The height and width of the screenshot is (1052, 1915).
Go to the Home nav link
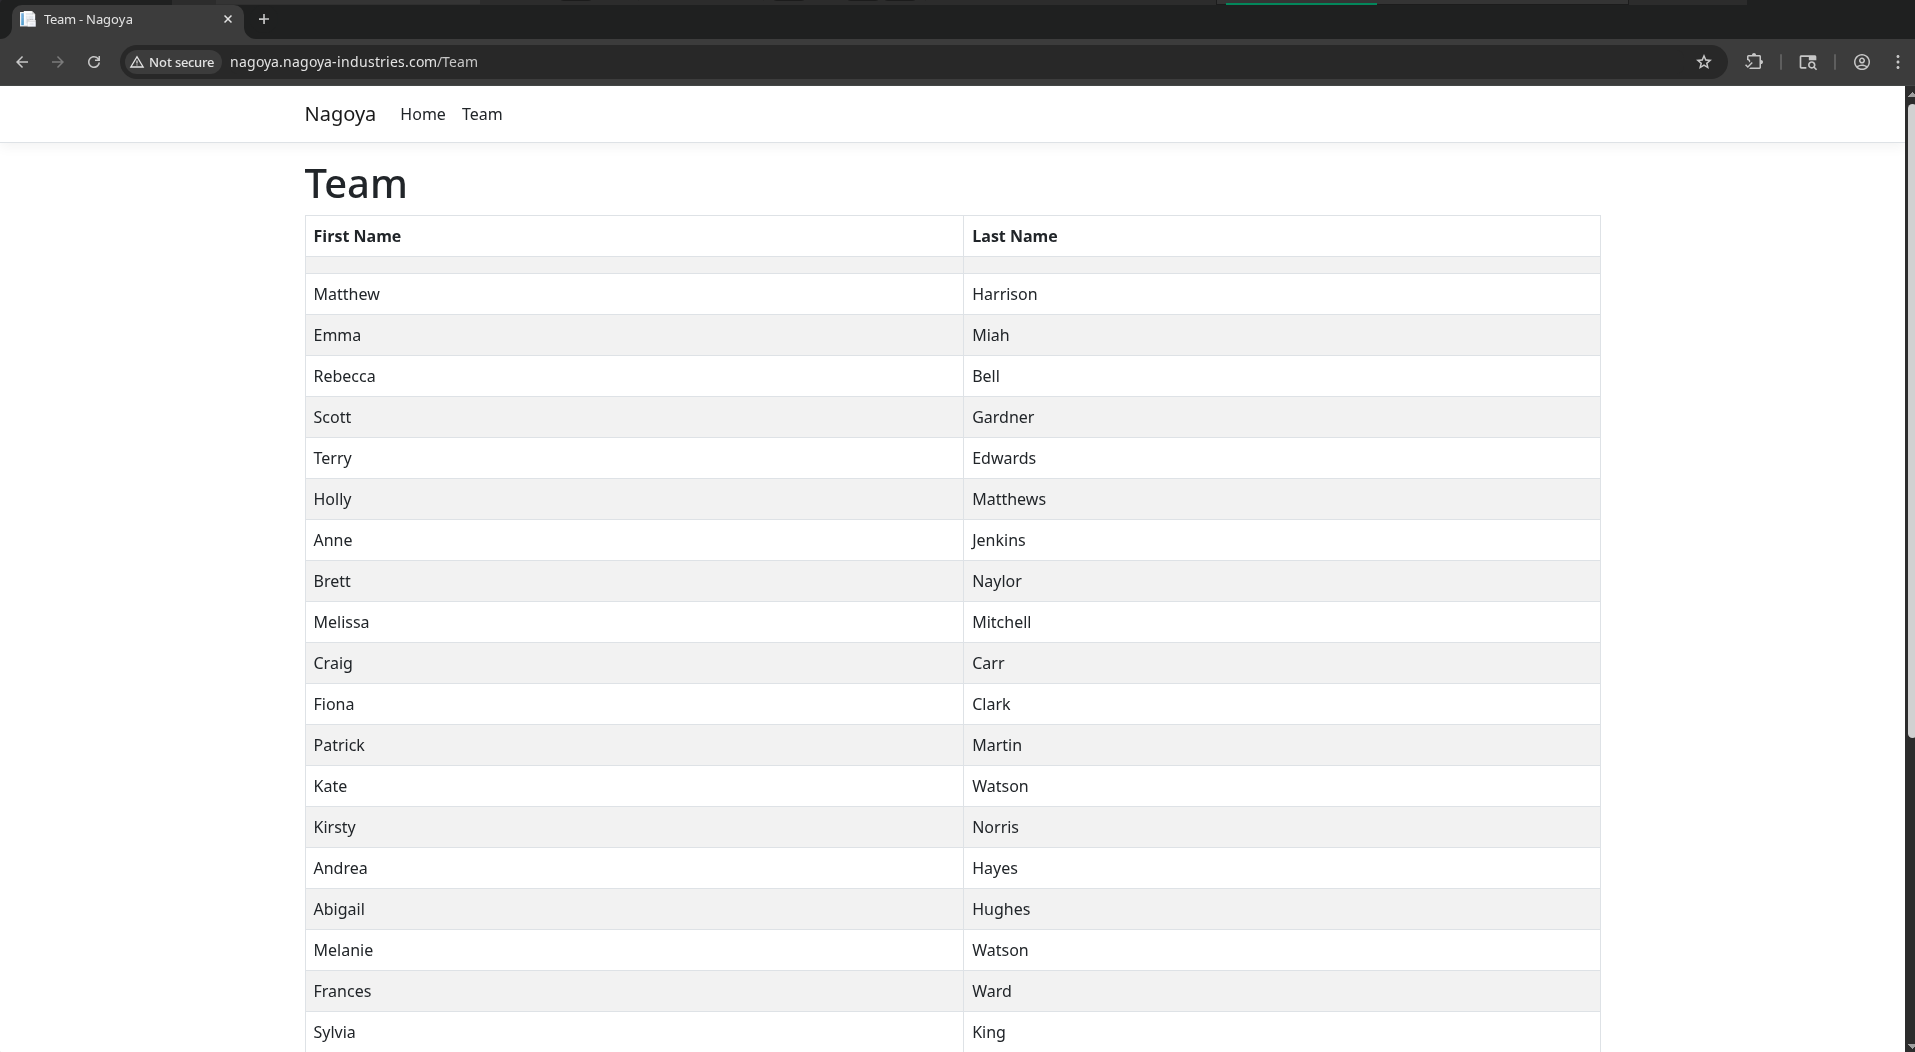[422, 114]
